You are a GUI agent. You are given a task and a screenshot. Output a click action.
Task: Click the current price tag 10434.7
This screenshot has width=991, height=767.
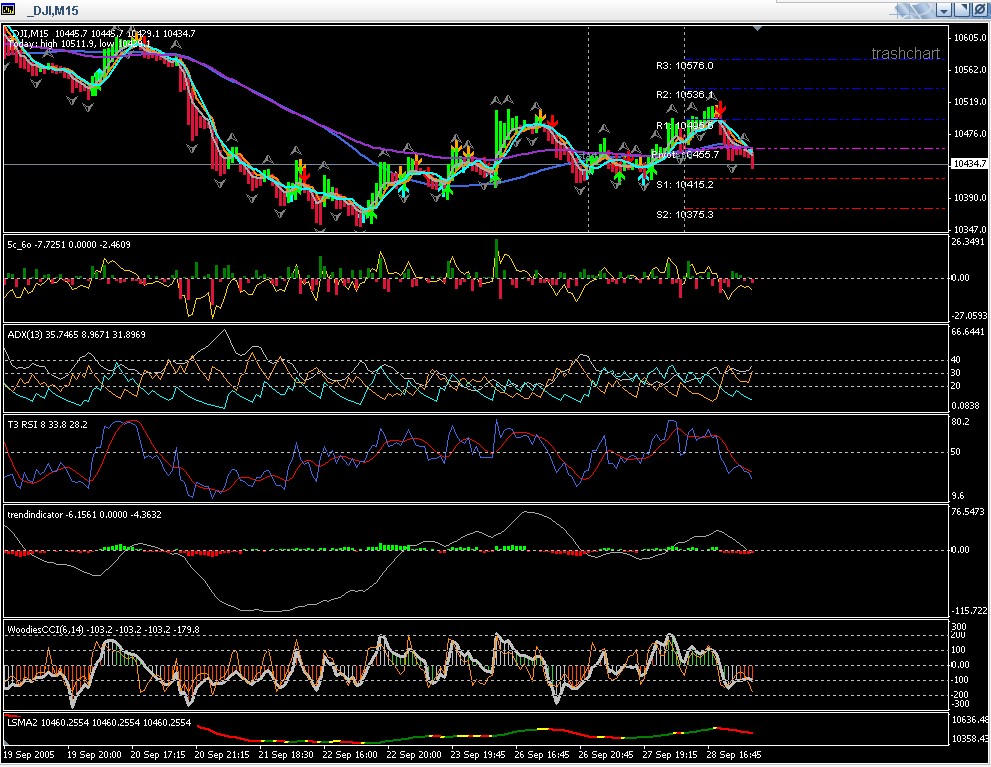[970, 164]
